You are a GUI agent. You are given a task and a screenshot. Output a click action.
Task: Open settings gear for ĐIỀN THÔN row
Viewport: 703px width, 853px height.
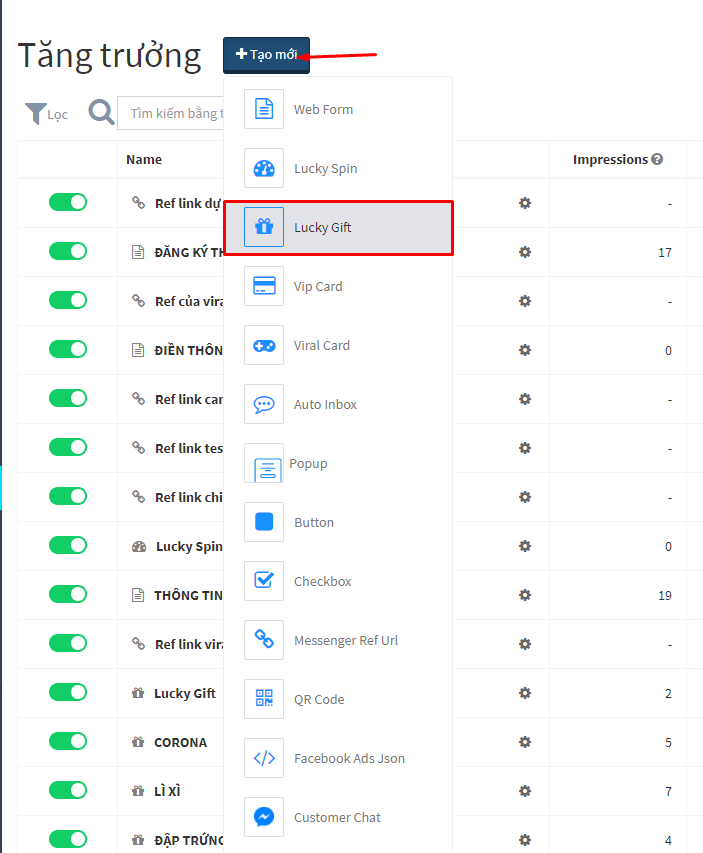pyautogui.click(x=525, y=350)
